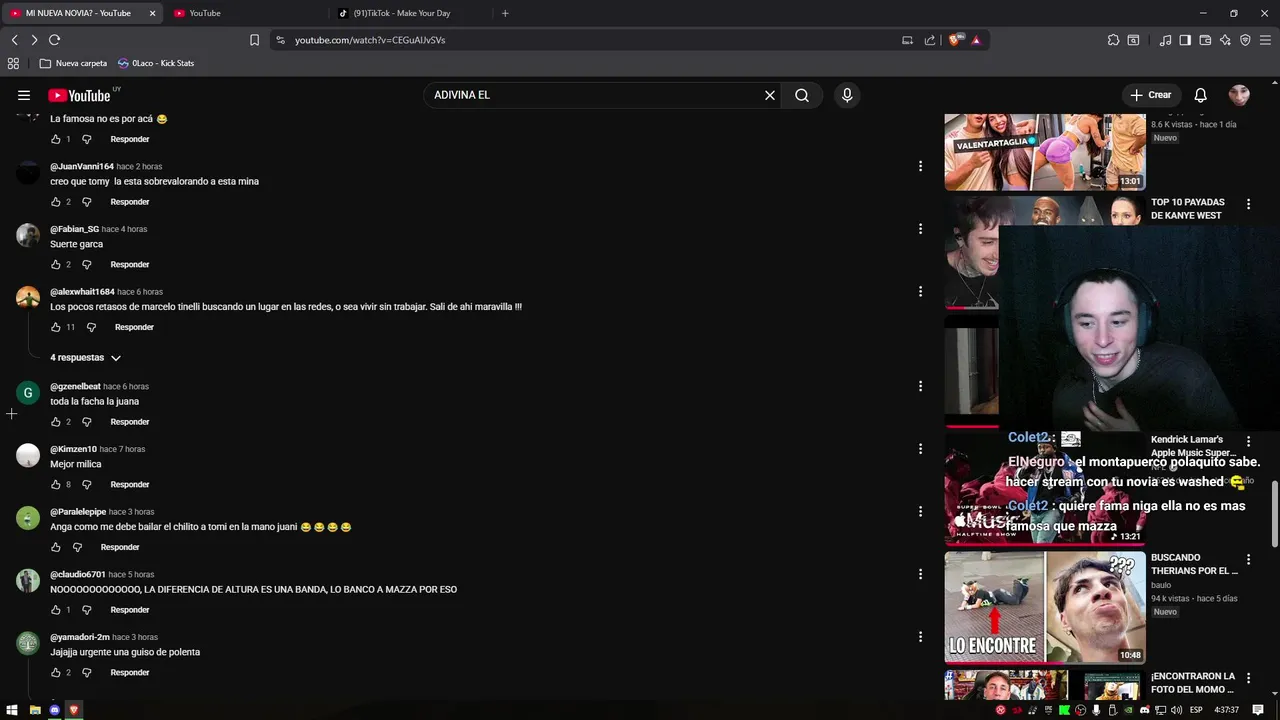Screen dimensions: 1280x720
Task: Open File Explorer from taskbar
Action: pos(35,710)
